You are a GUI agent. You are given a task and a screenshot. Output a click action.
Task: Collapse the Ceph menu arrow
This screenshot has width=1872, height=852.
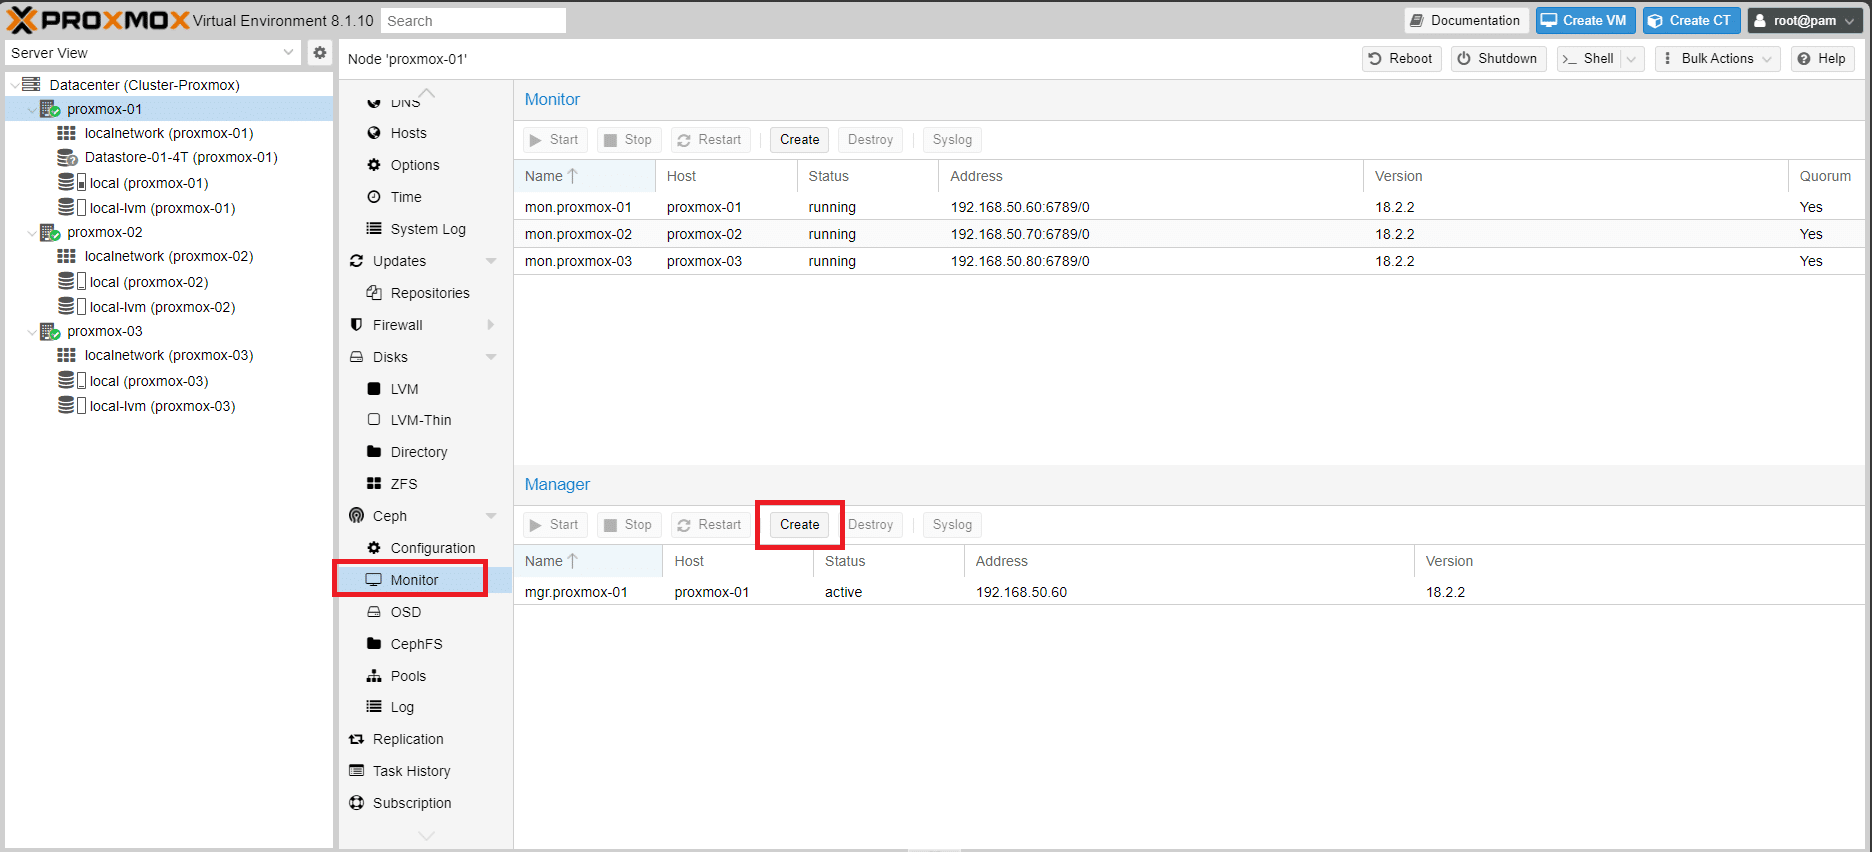coord(491,516)
